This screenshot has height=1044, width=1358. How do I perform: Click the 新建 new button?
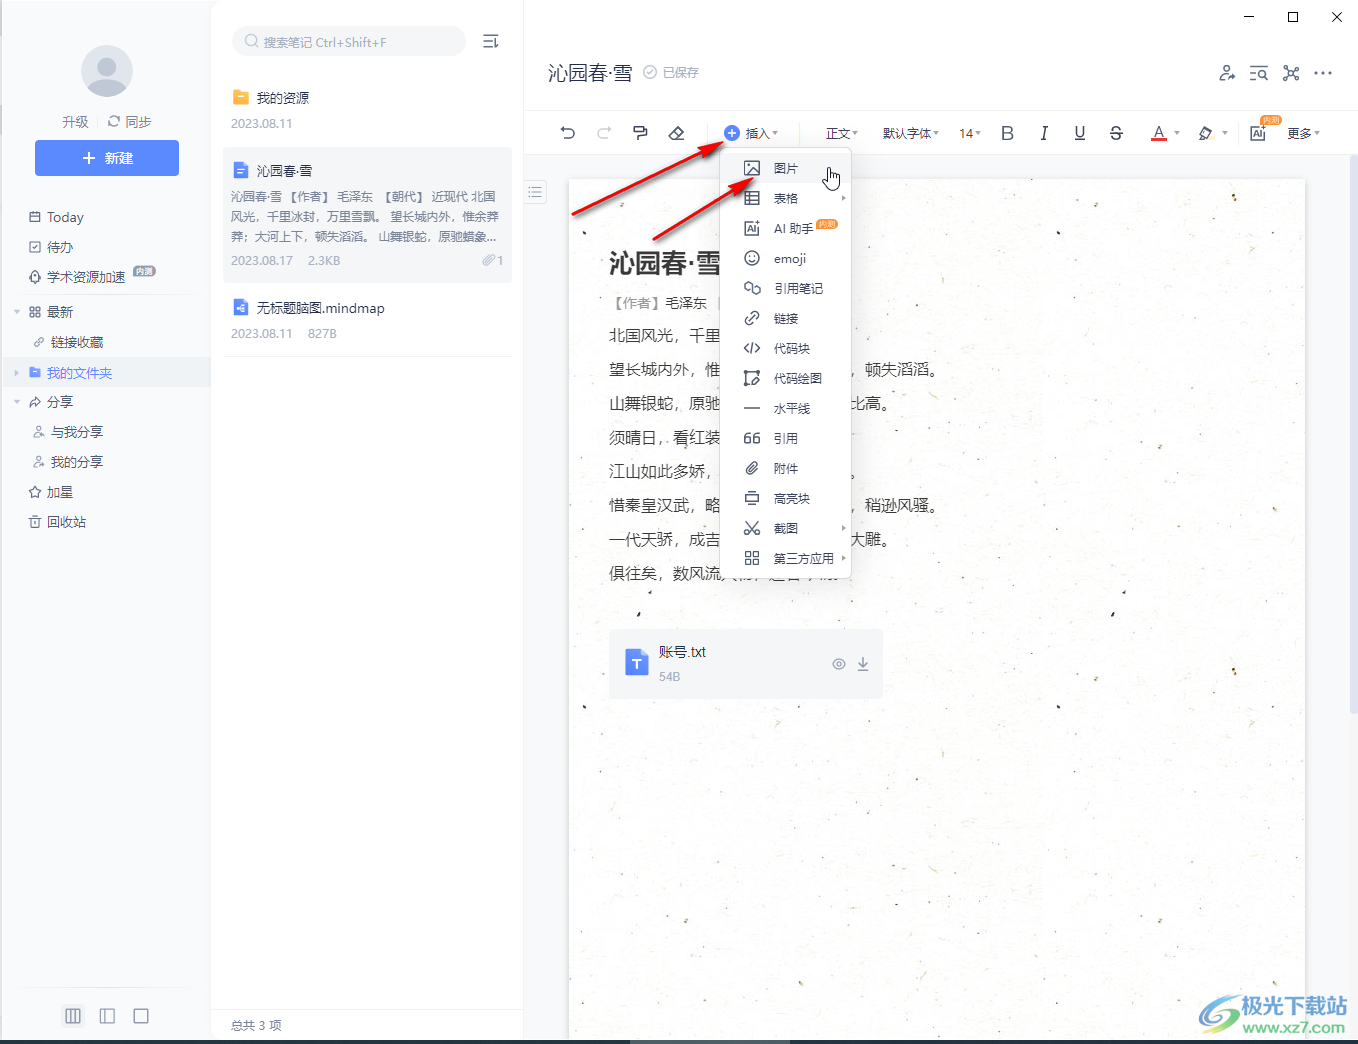(107, 158)
